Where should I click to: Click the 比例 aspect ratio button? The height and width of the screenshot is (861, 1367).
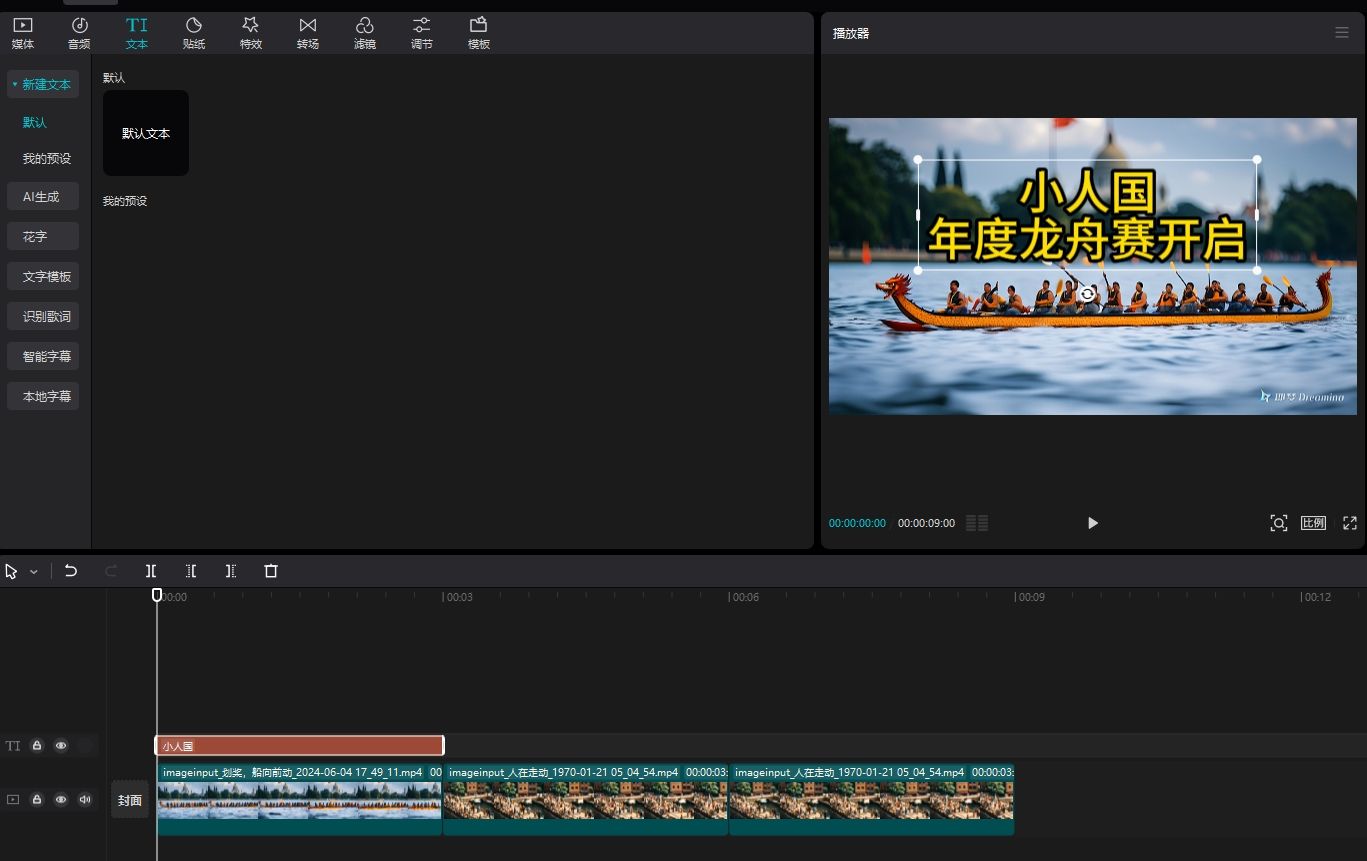[1313, 523]
